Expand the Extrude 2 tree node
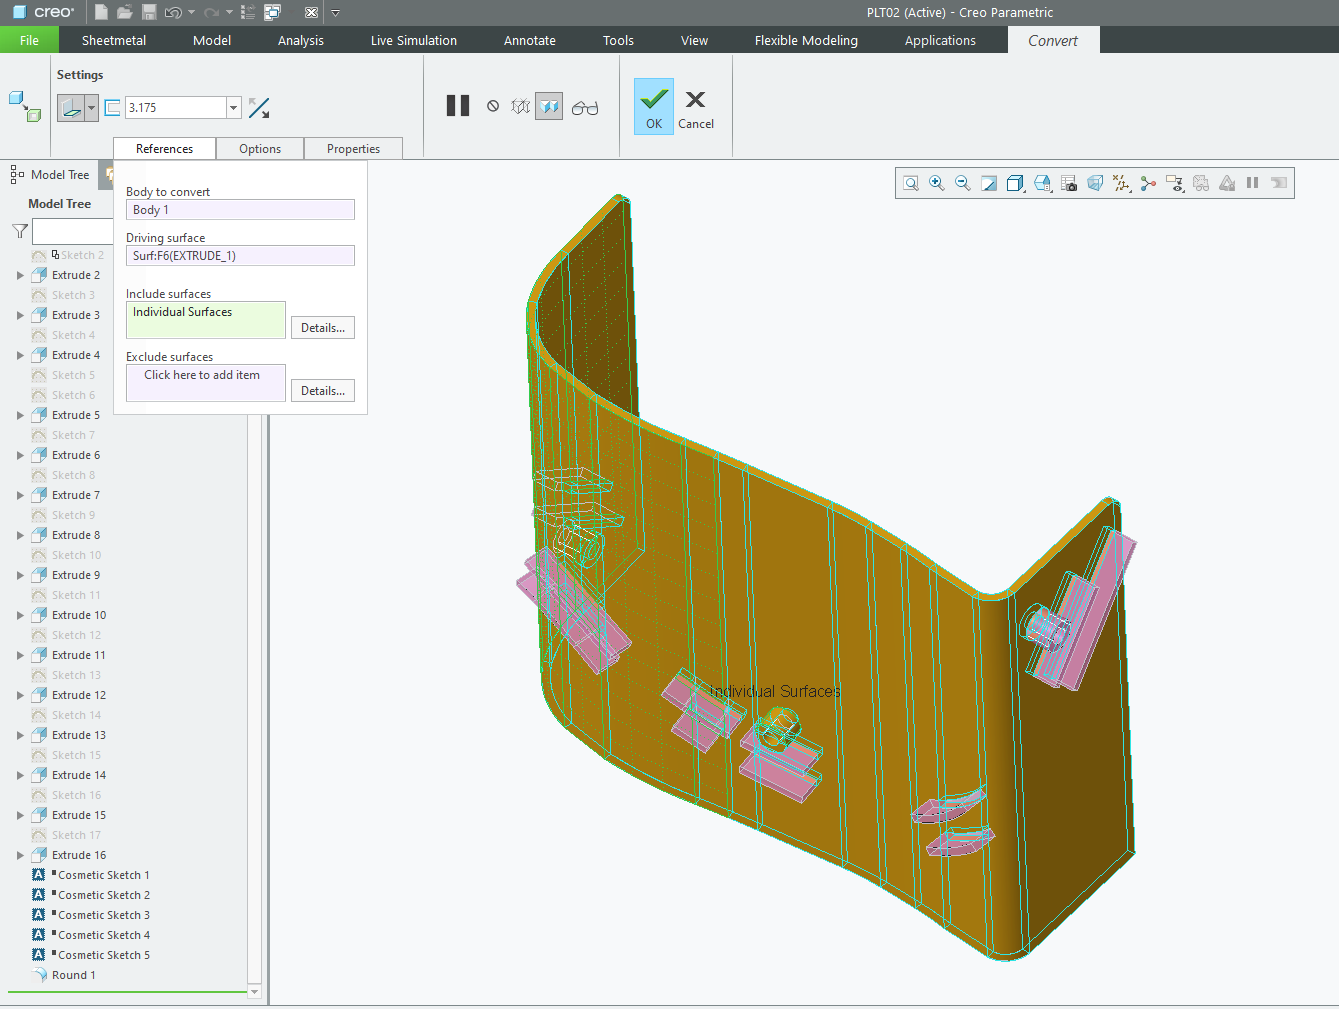Screen dimensions: 1339x1009 (20, 274)
